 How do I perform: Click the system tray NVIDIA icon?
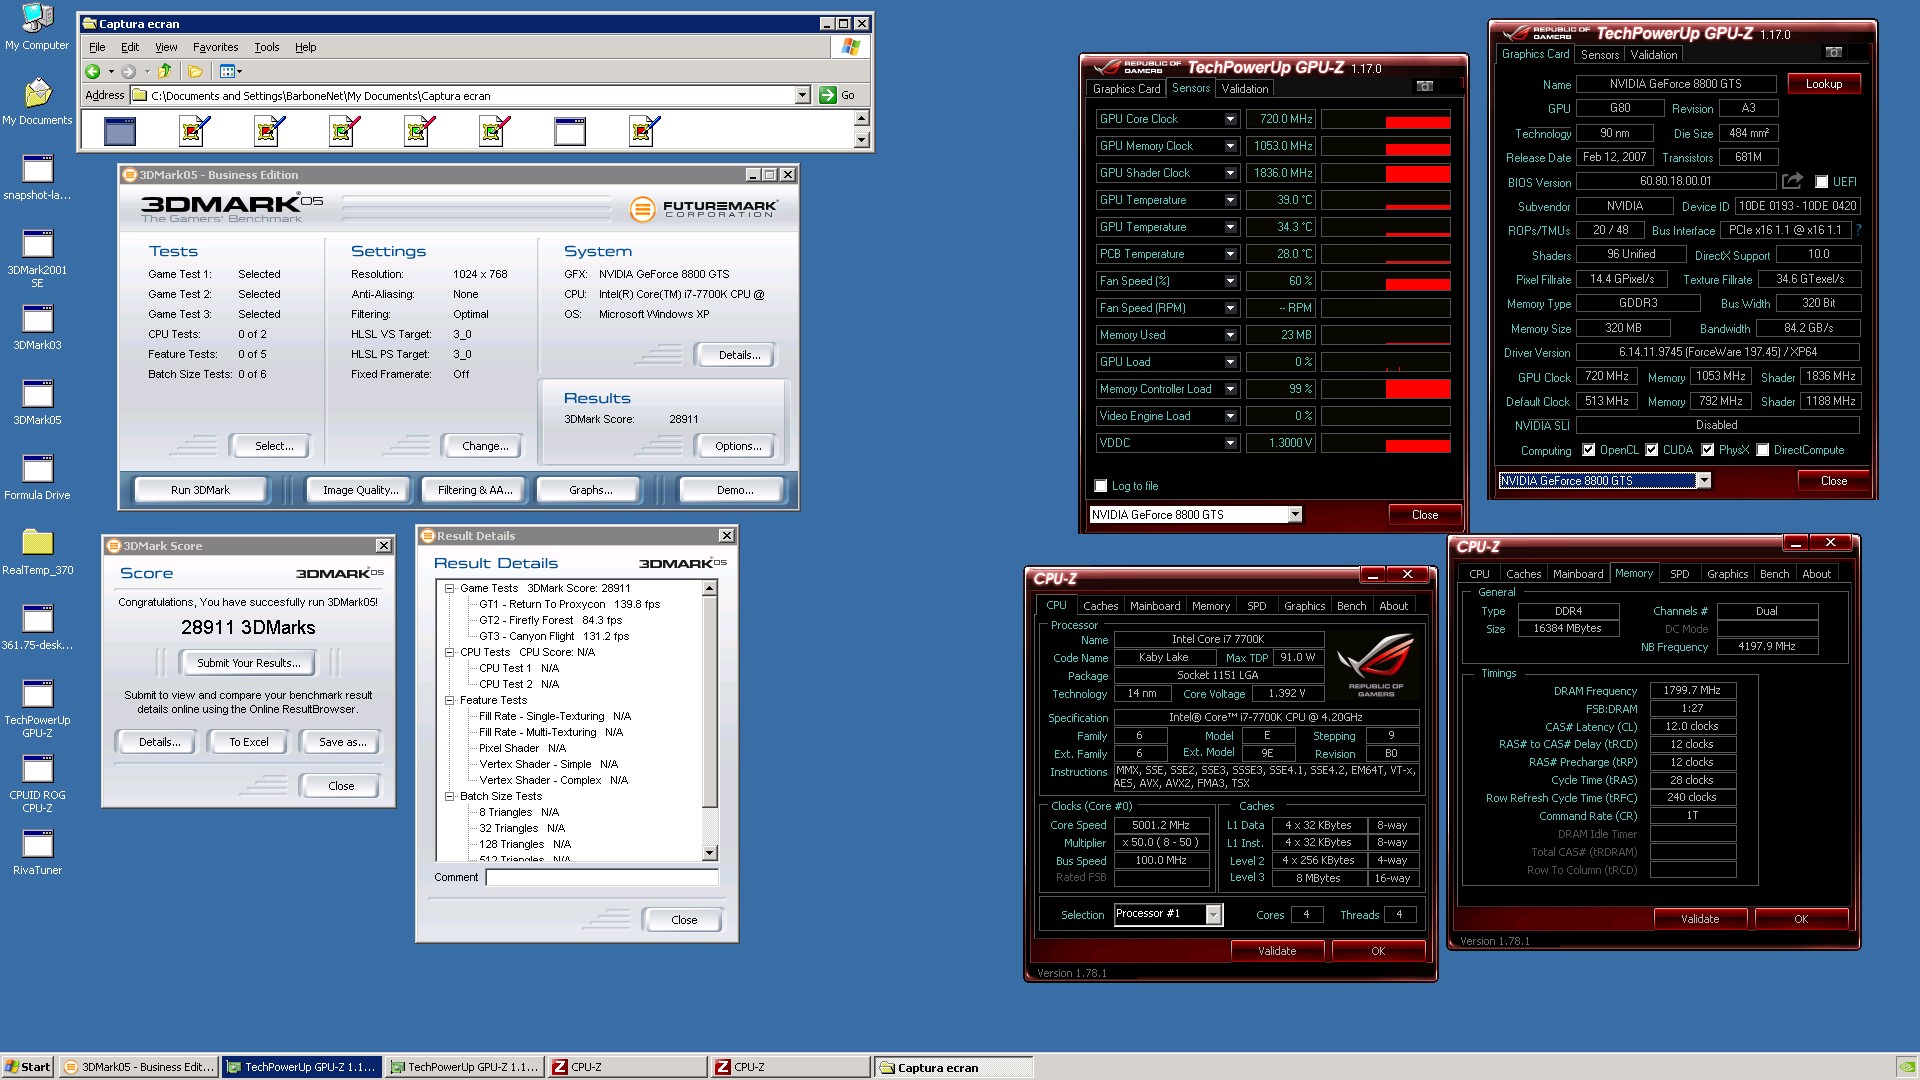(x=1906, y=1067)
